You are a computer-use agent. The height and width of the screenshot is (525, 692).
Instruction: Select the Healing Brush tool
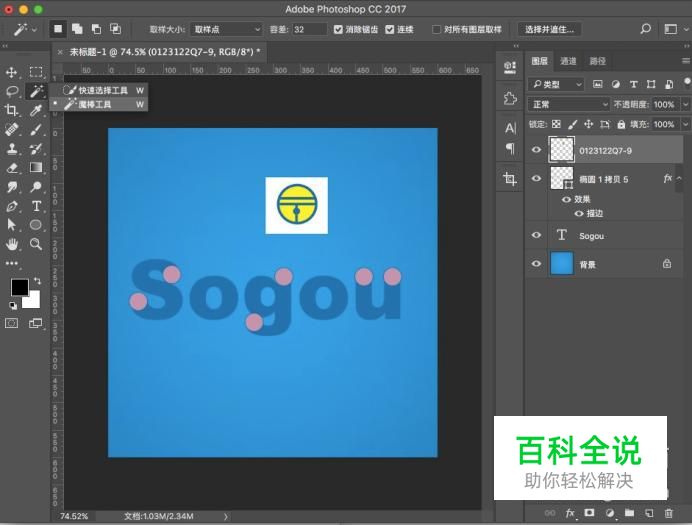[11, 129]
